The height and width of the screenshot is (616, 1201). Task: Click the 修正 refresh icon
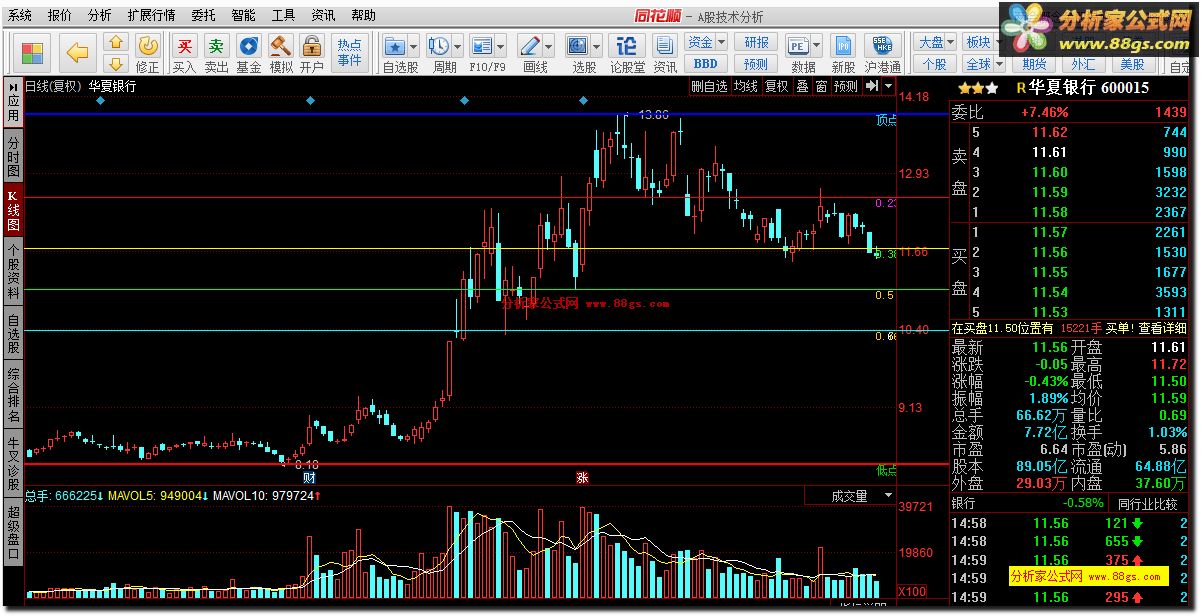tap(148, 45)
